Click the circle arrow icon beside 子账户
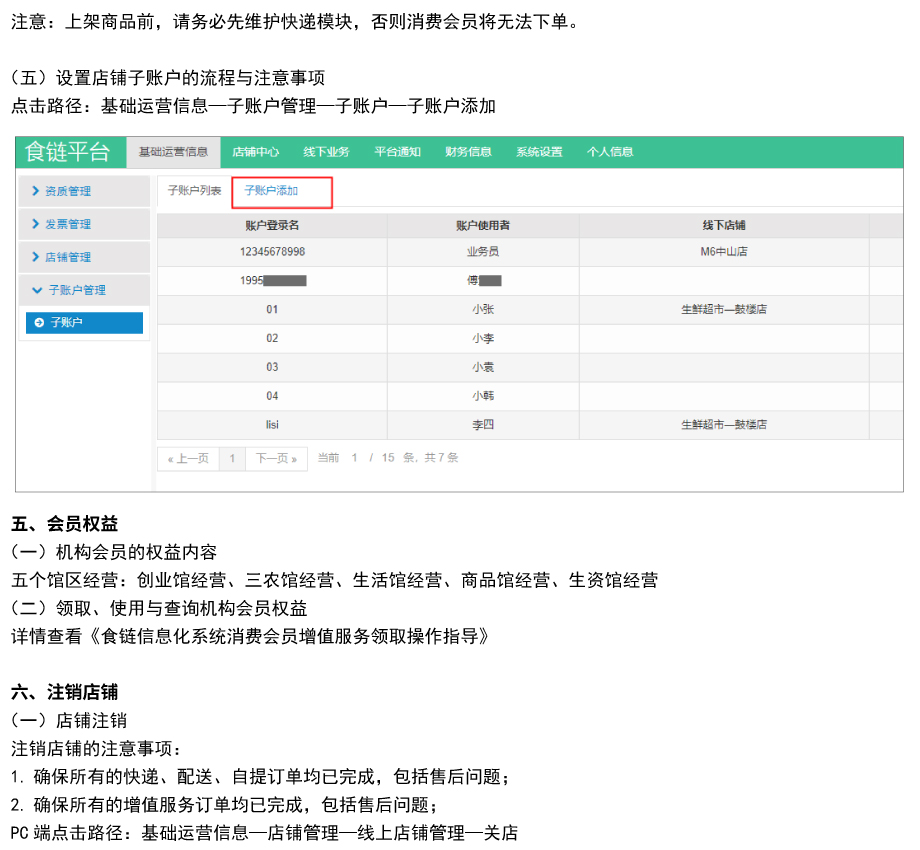Viewport: 920px width, 850px height. click(x=39, y=323)
